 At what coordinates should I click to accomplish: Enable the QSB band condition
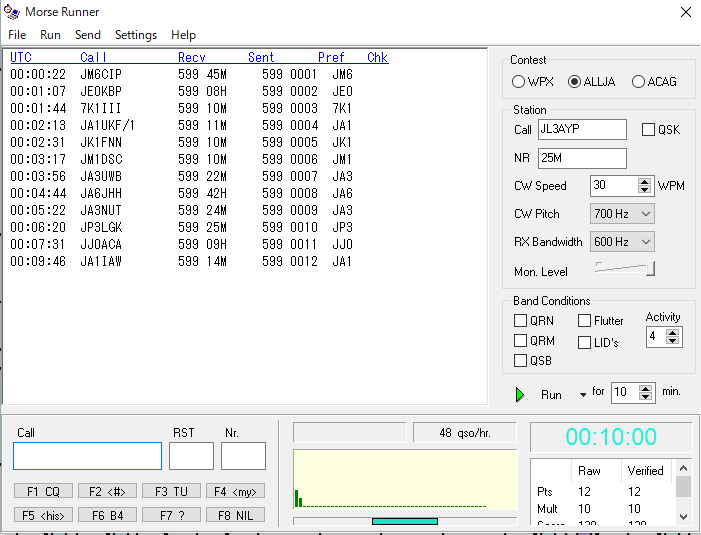520,360
